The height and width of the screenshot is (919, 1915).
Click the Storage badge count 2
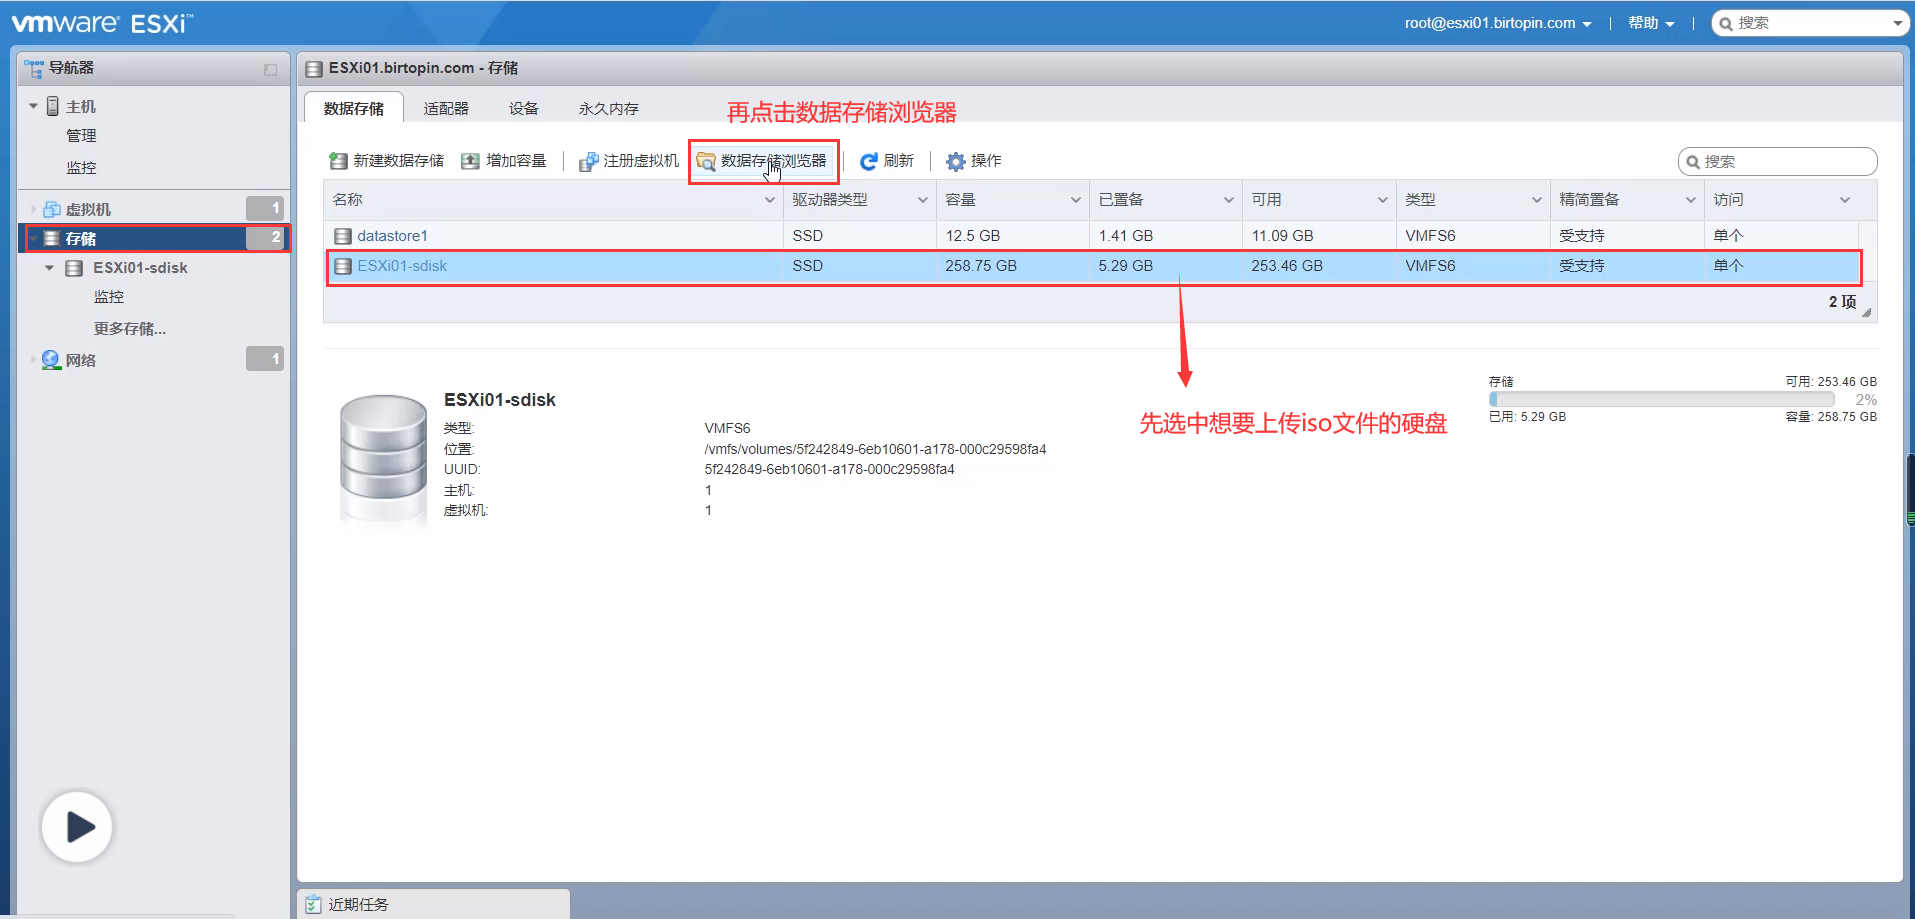265,238
